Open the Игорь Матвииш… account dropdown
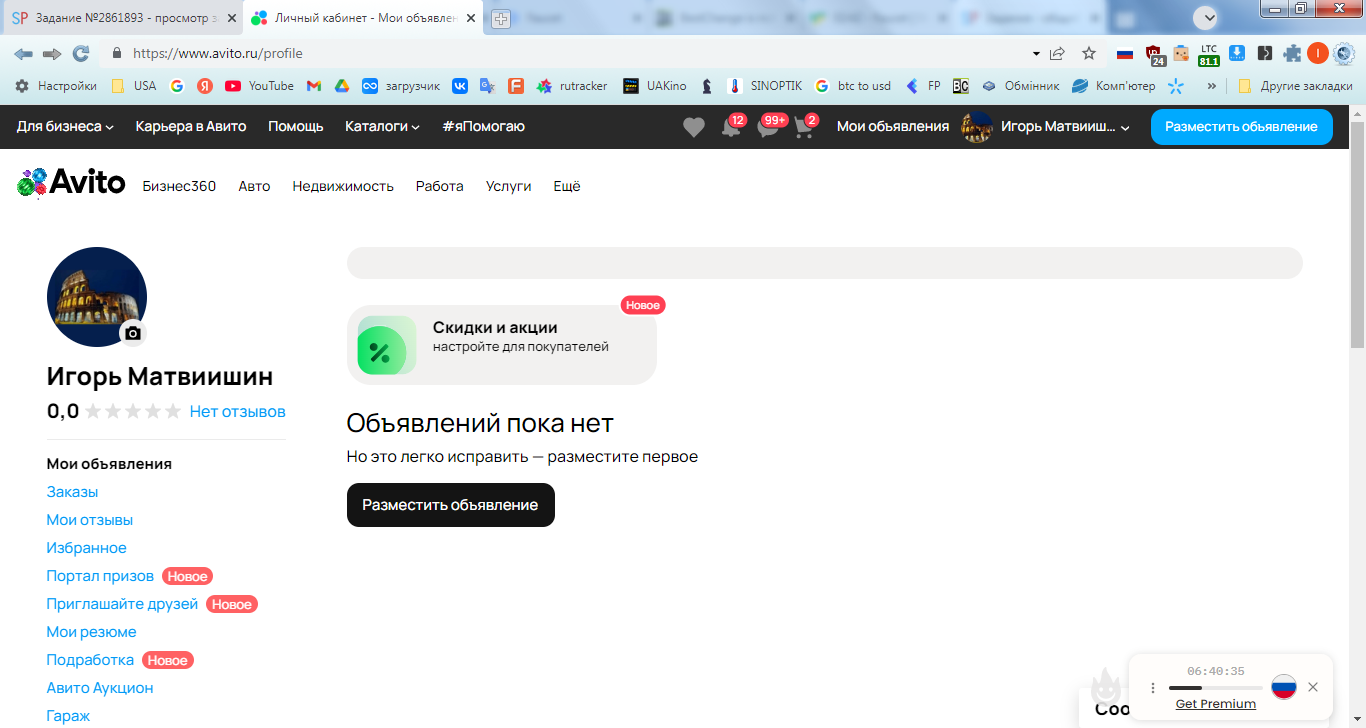The image size is (1366, 728). pos(1046,127)
